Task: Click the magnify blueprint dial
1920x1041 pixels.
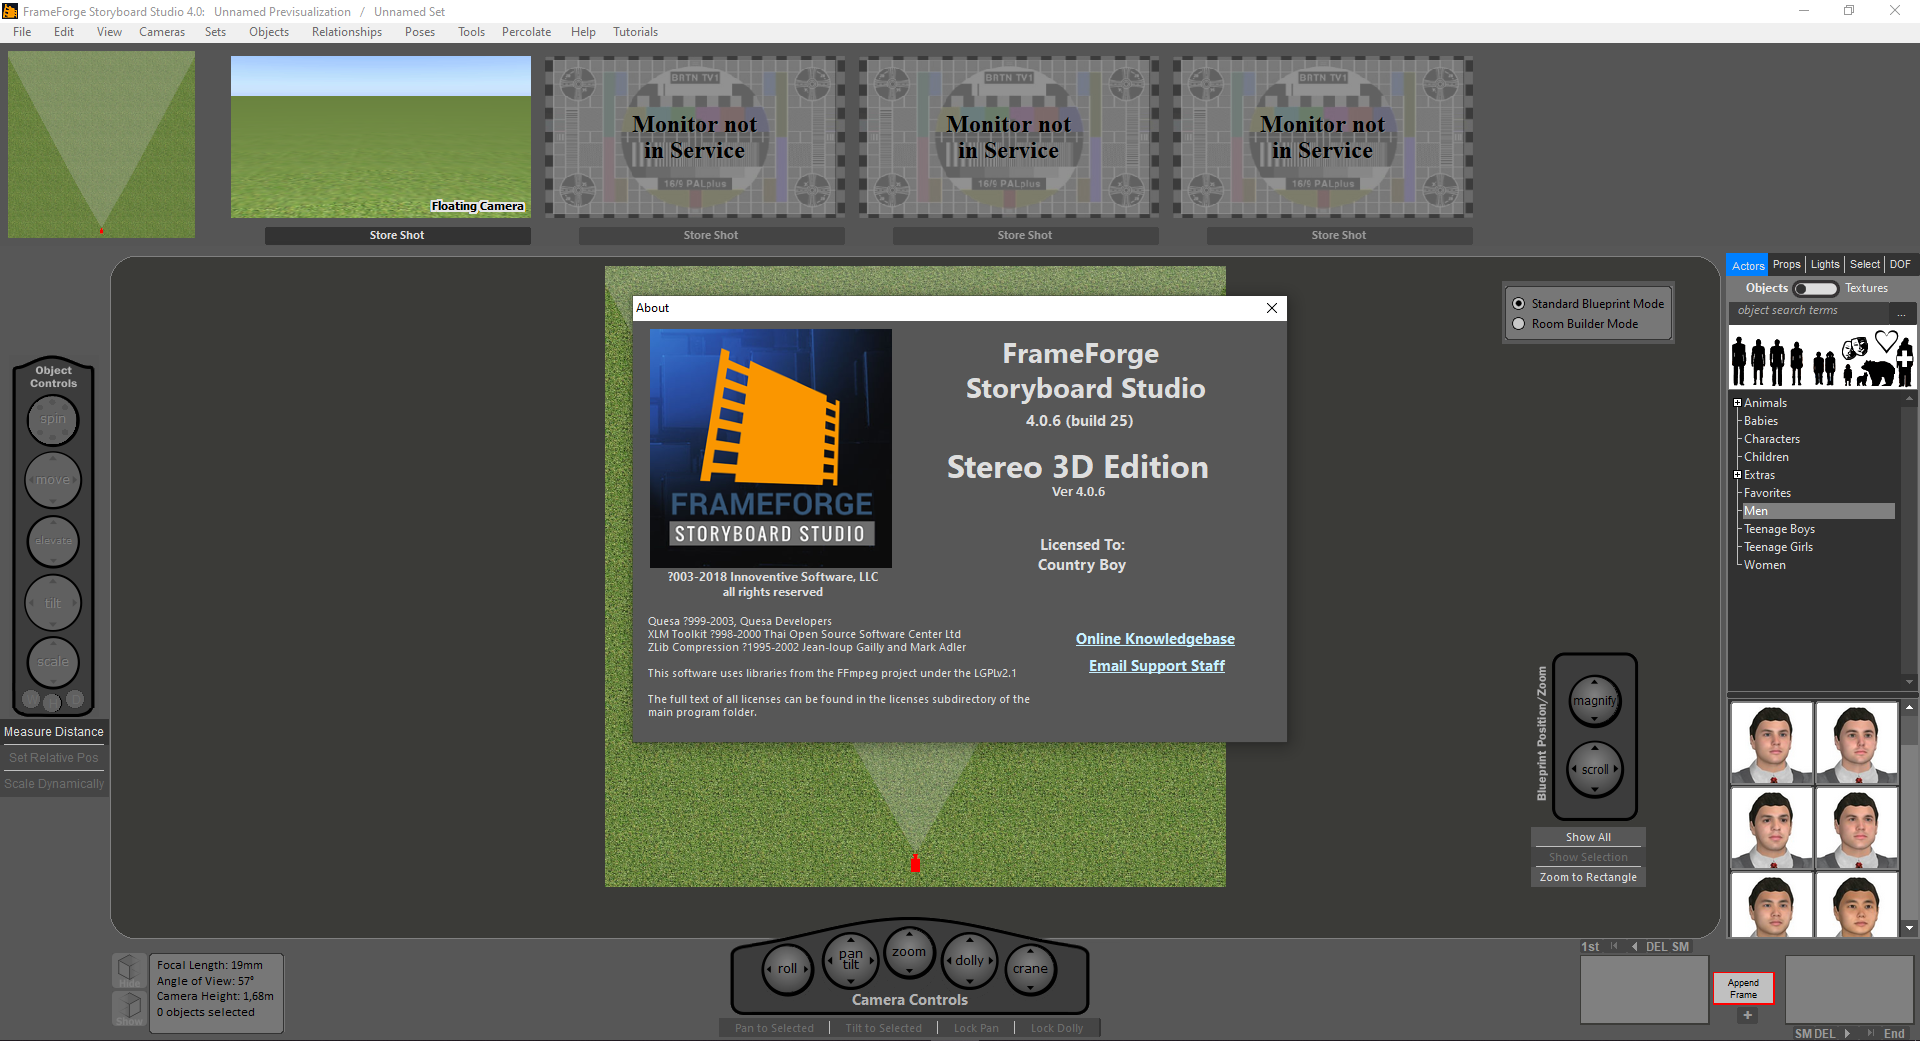Action: [1594, 701]
